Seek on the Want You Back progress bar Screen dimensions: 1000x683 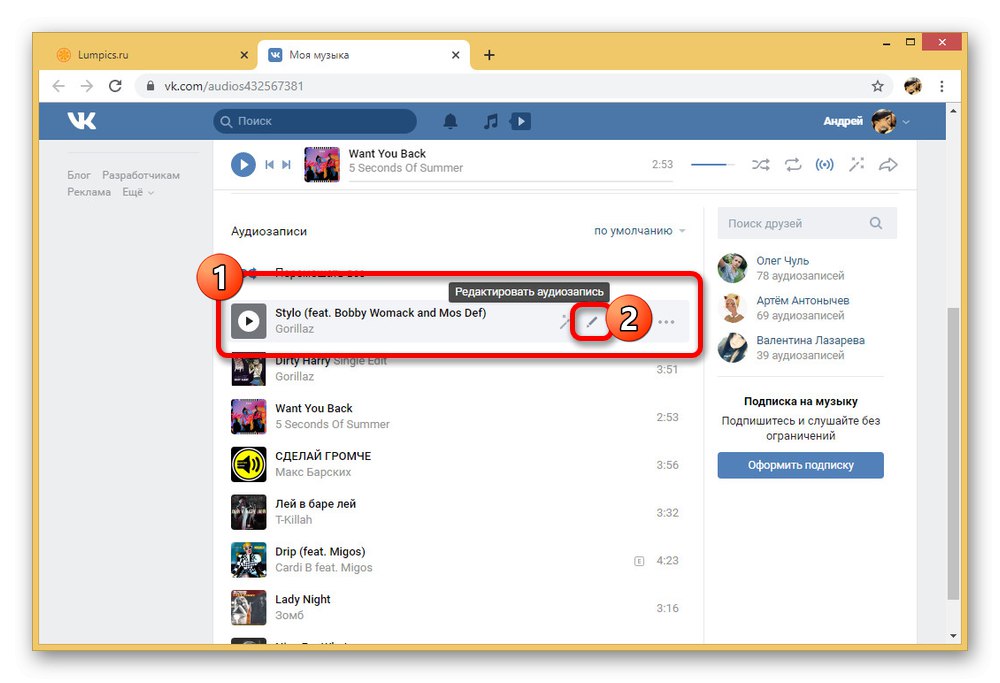pyautogui.click(x=510, y=181)
